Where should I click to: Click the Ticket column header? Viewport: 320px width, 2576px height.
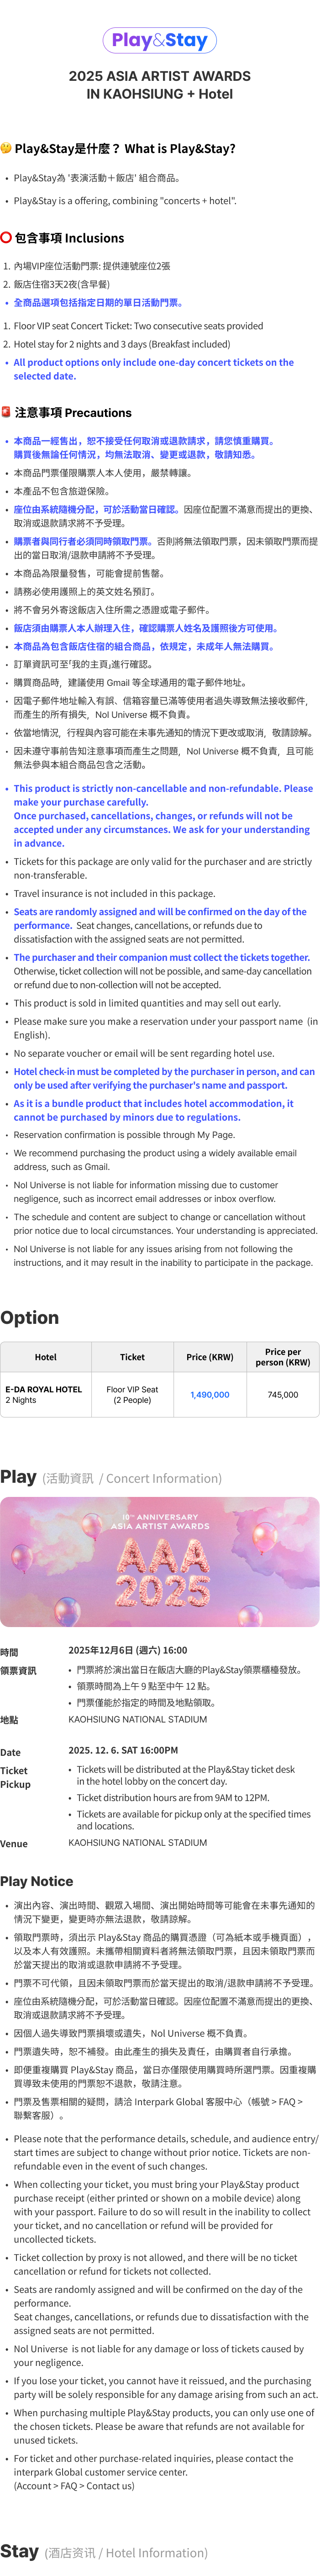132,1357
